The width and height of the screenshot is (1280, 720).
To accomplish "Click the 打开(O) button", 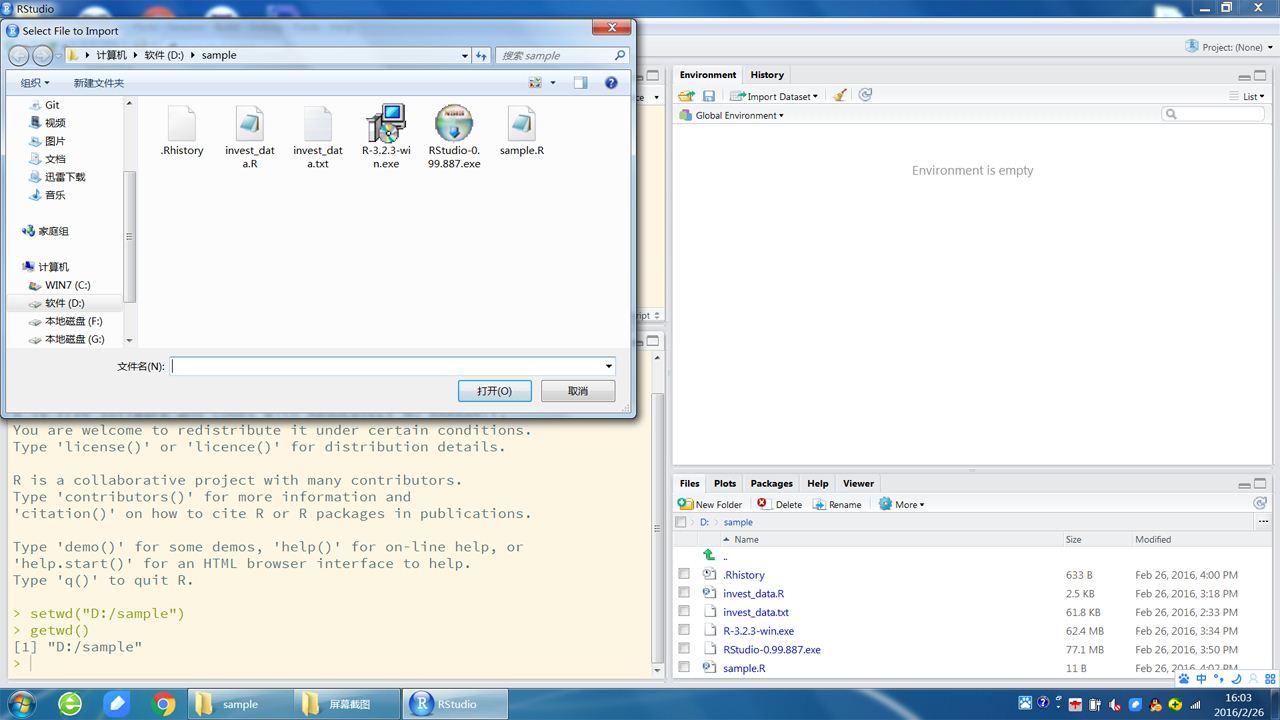I will pos(494,391).
